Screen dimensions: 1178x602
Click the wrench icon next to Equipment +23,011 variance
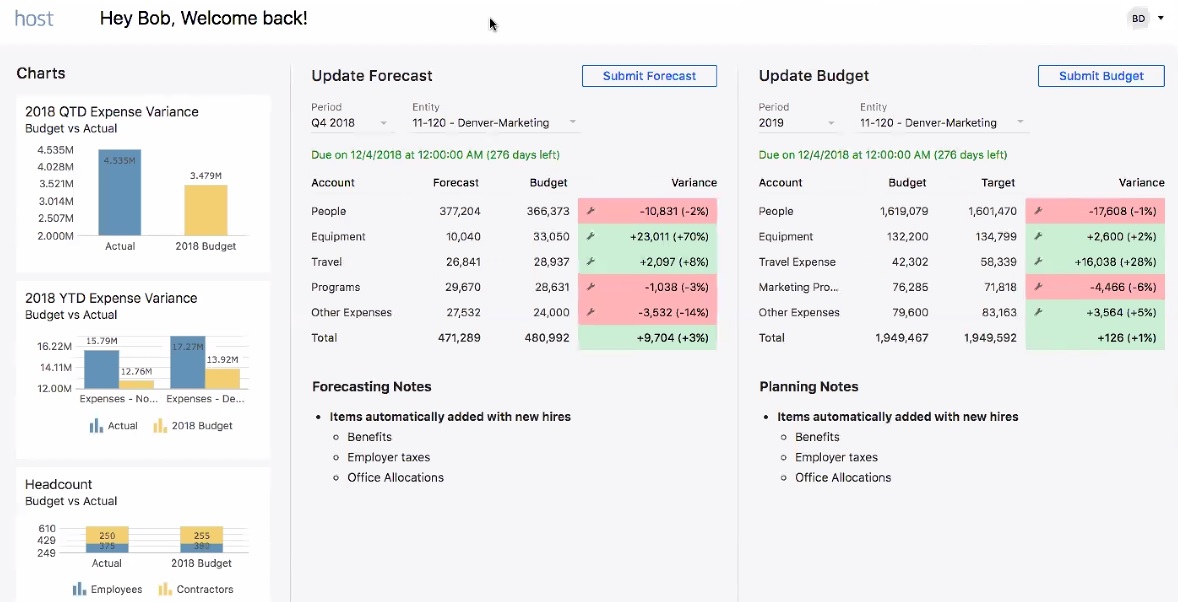click(x=591, y=236)
